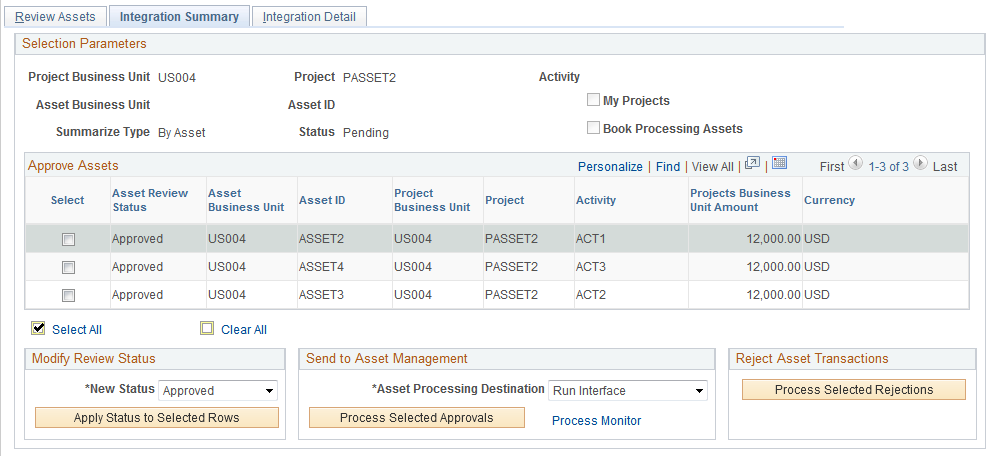Expand the Asset Processing Destination dropdown

[628, 390]
